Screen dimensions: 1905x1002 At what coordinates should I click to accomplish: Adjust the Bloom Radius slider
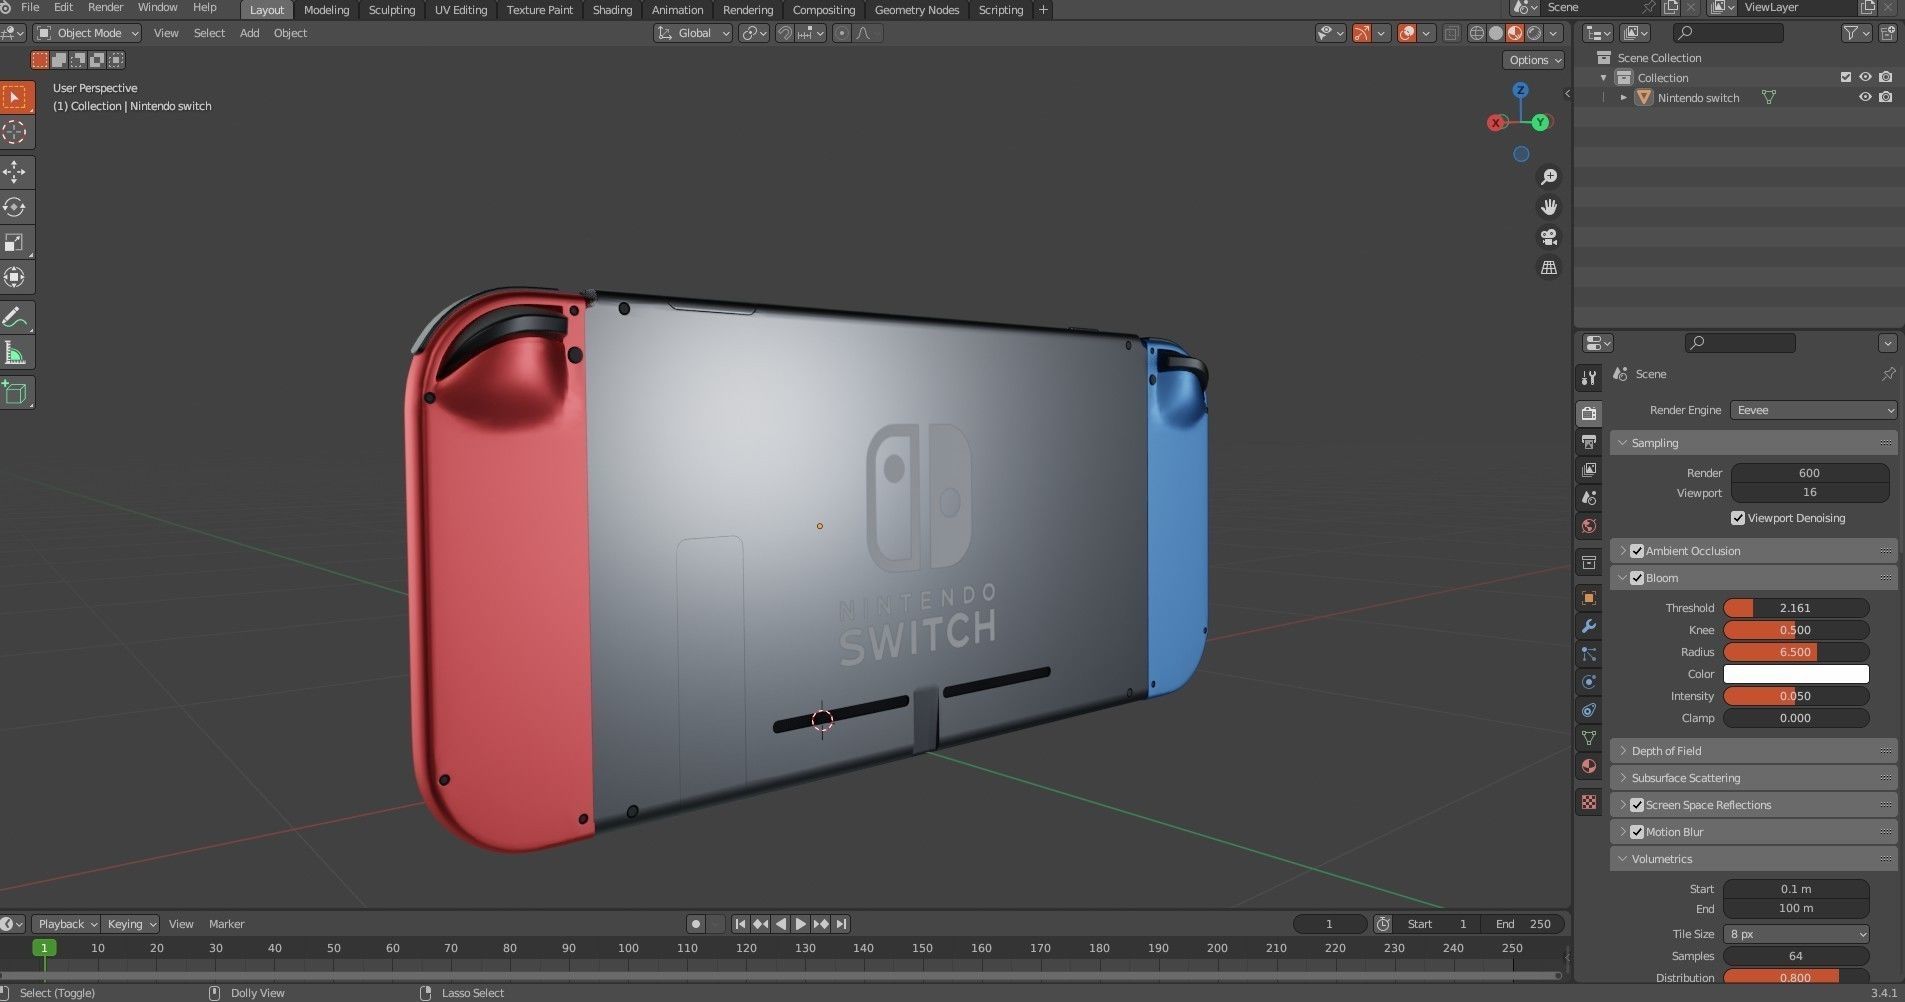point(1796,652)
